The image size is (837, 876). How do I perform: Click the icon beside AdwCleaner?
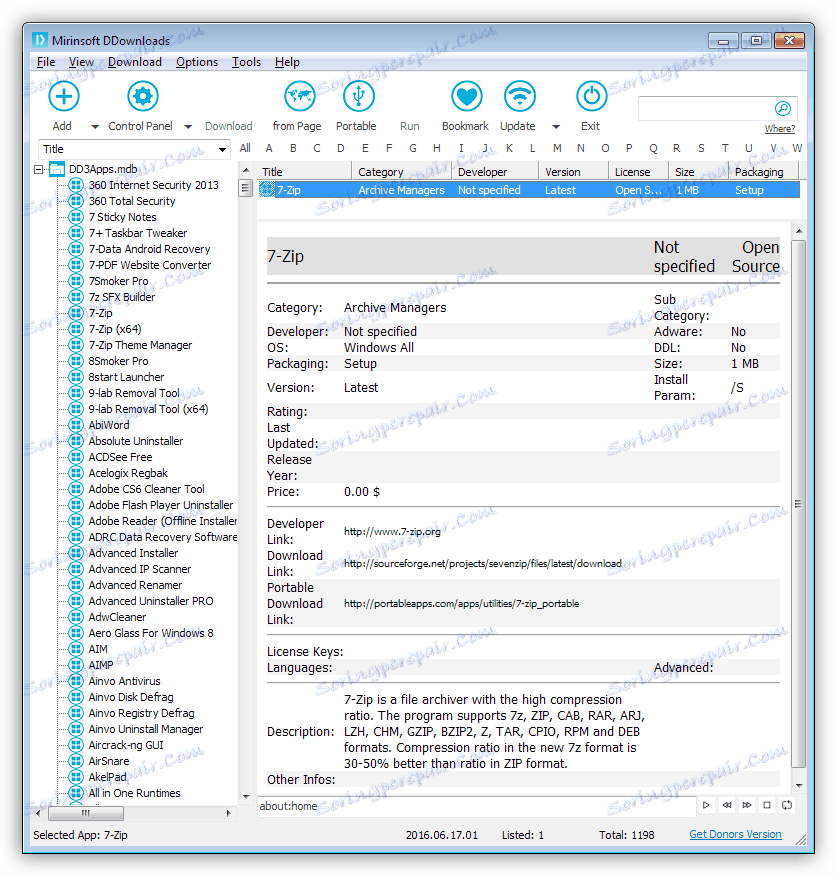75,617
